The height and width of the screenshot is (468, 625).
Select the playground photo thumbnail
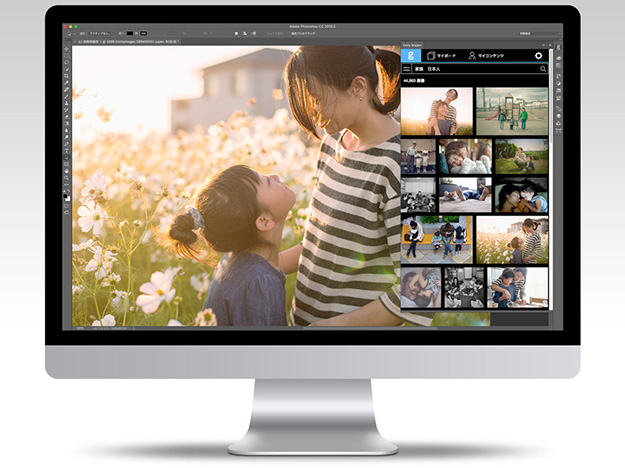[x=512, y=111]
